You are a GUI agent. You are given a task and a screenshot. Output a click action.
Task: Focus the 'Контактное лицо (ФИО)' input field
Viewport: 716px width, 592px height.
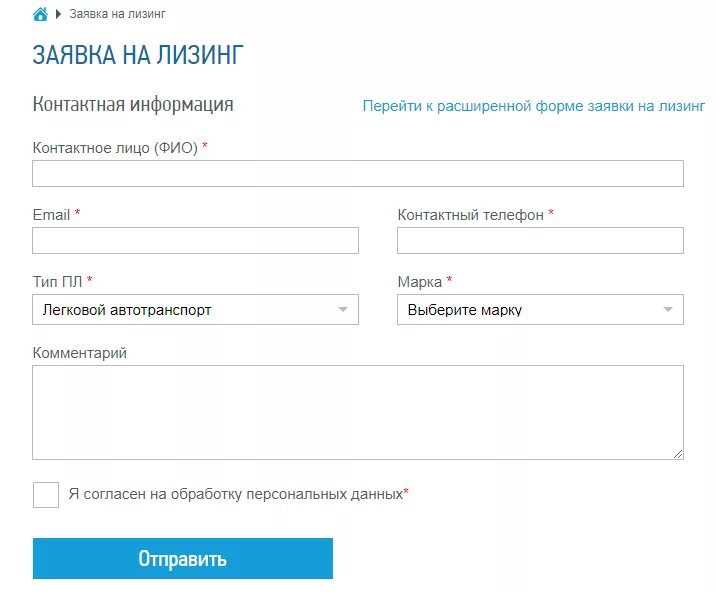[358, 174]
